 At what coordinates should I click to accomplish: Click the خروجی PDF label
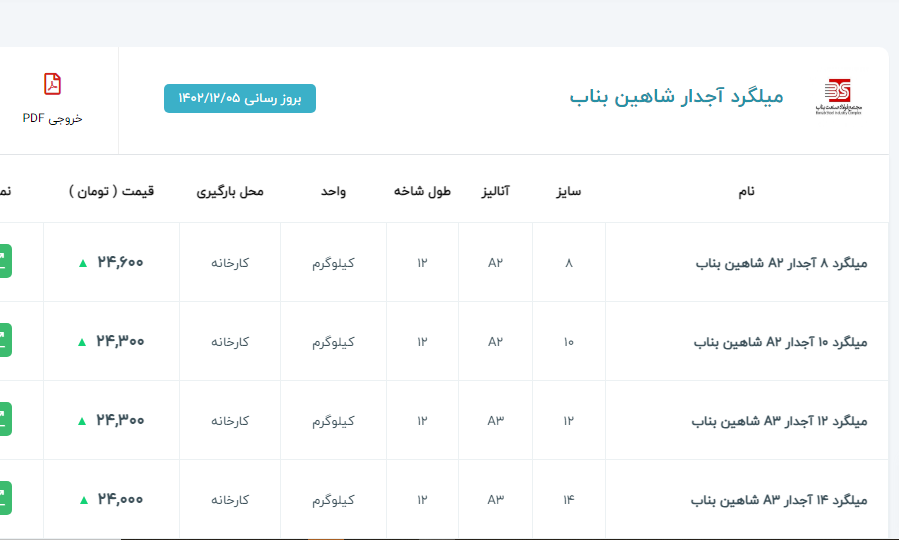click(x=53, y=118)
